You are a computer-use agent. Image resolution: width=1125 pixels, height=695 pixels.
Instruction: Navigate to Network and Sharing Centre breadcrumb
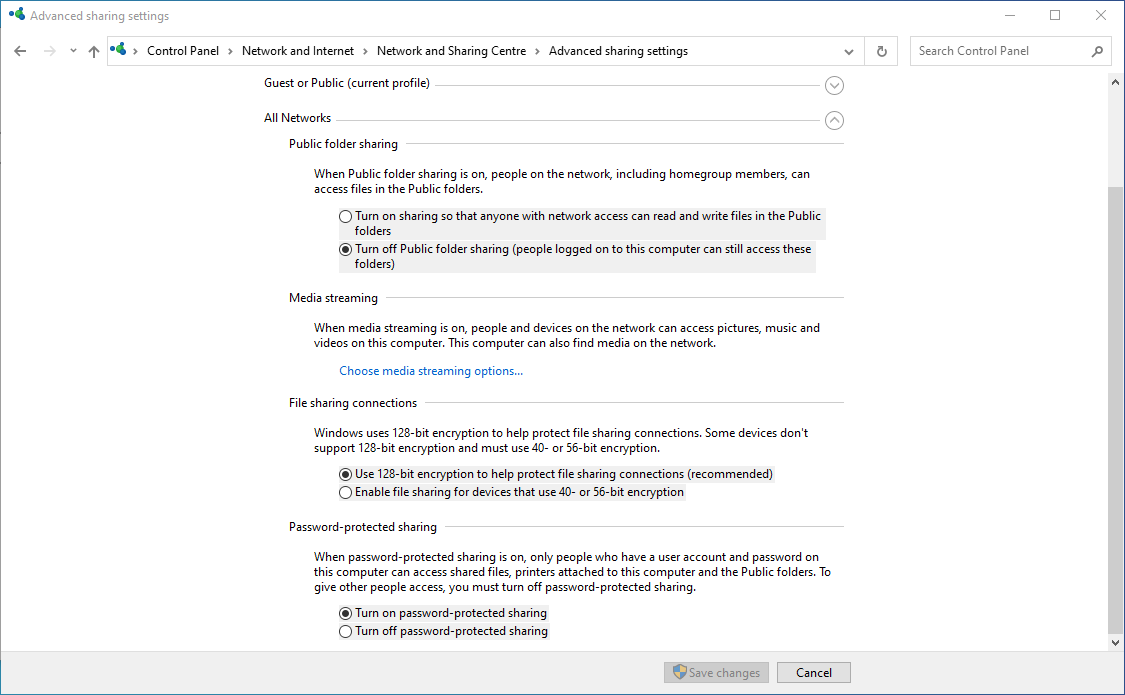pyautogui.click(x=451, y=51)
